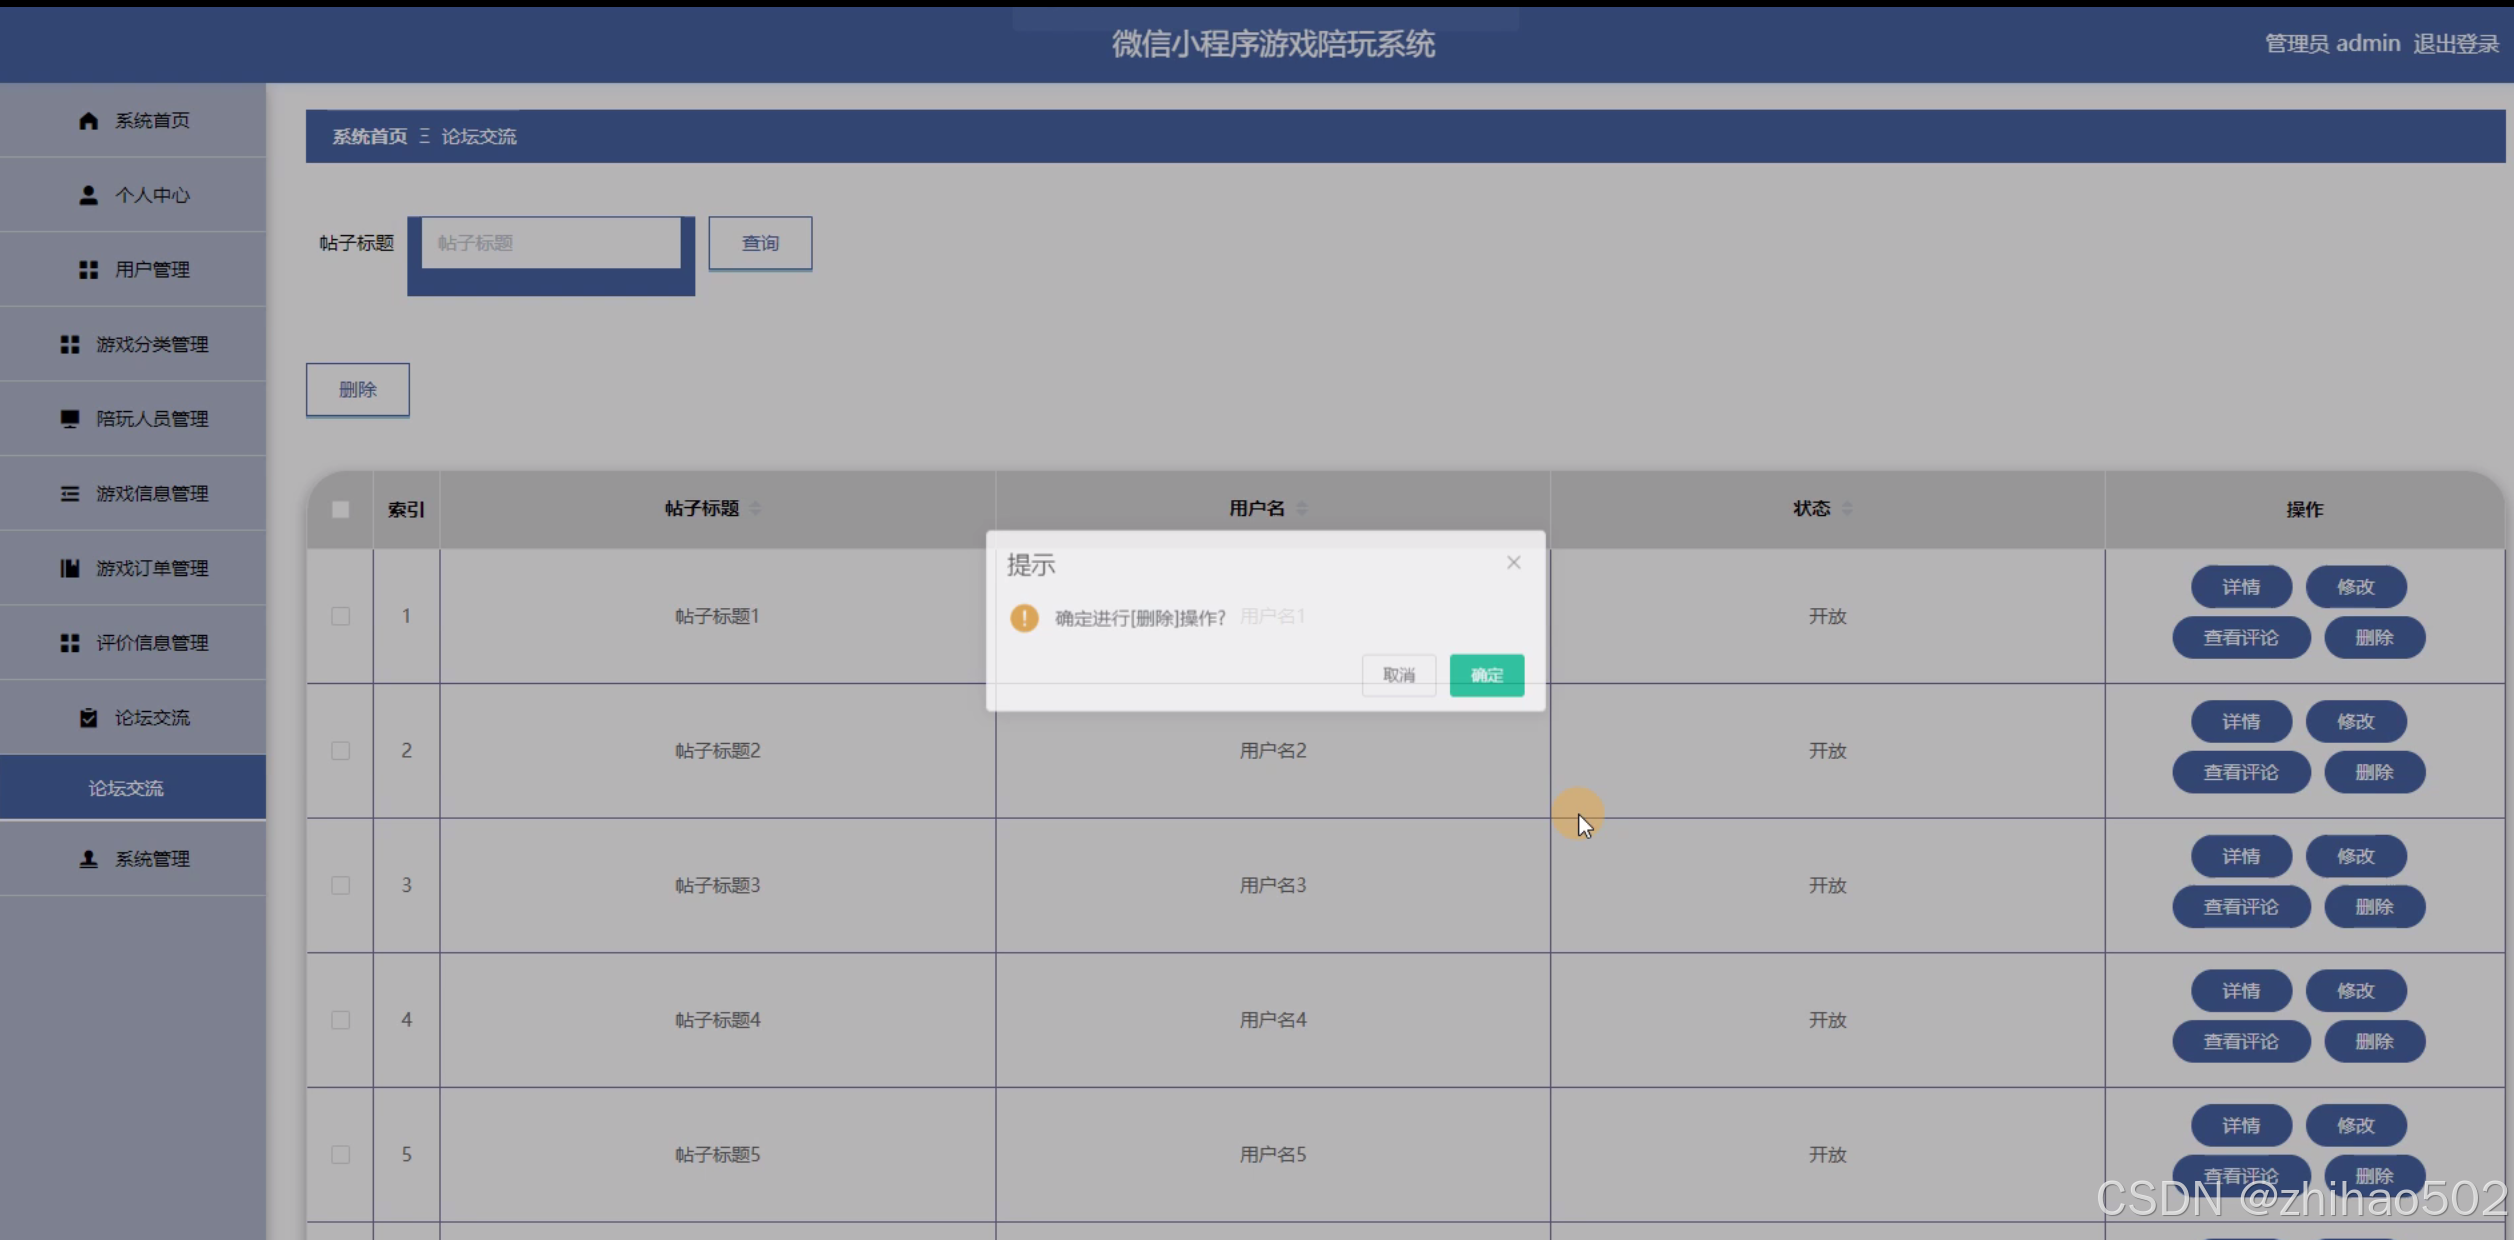Click the list icon beside 游戏信息管理
The width and height of the screenshot is (2514, 1240).
pos(69,494)
